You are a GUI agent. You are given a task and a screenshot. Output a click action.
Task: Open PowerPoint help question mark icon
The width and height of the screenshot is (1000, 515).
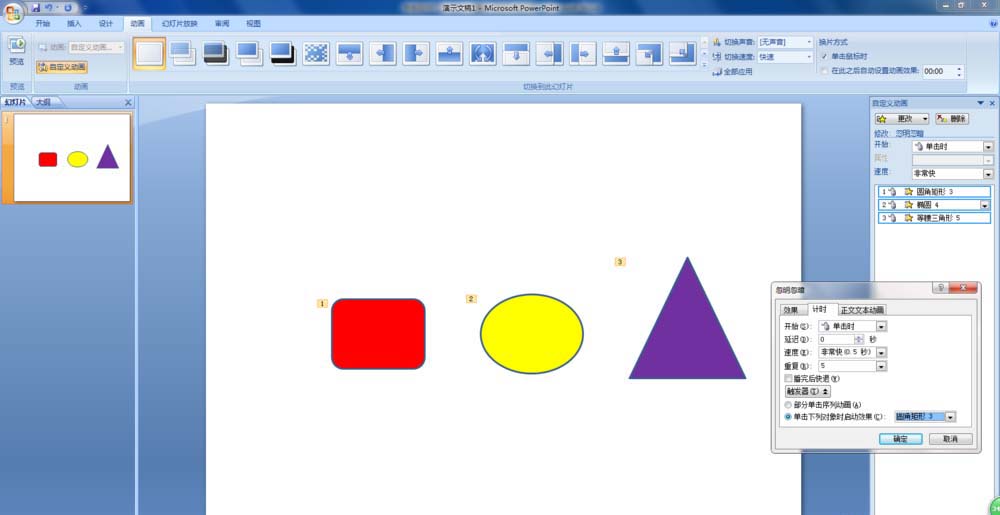[x=993, y=24]
